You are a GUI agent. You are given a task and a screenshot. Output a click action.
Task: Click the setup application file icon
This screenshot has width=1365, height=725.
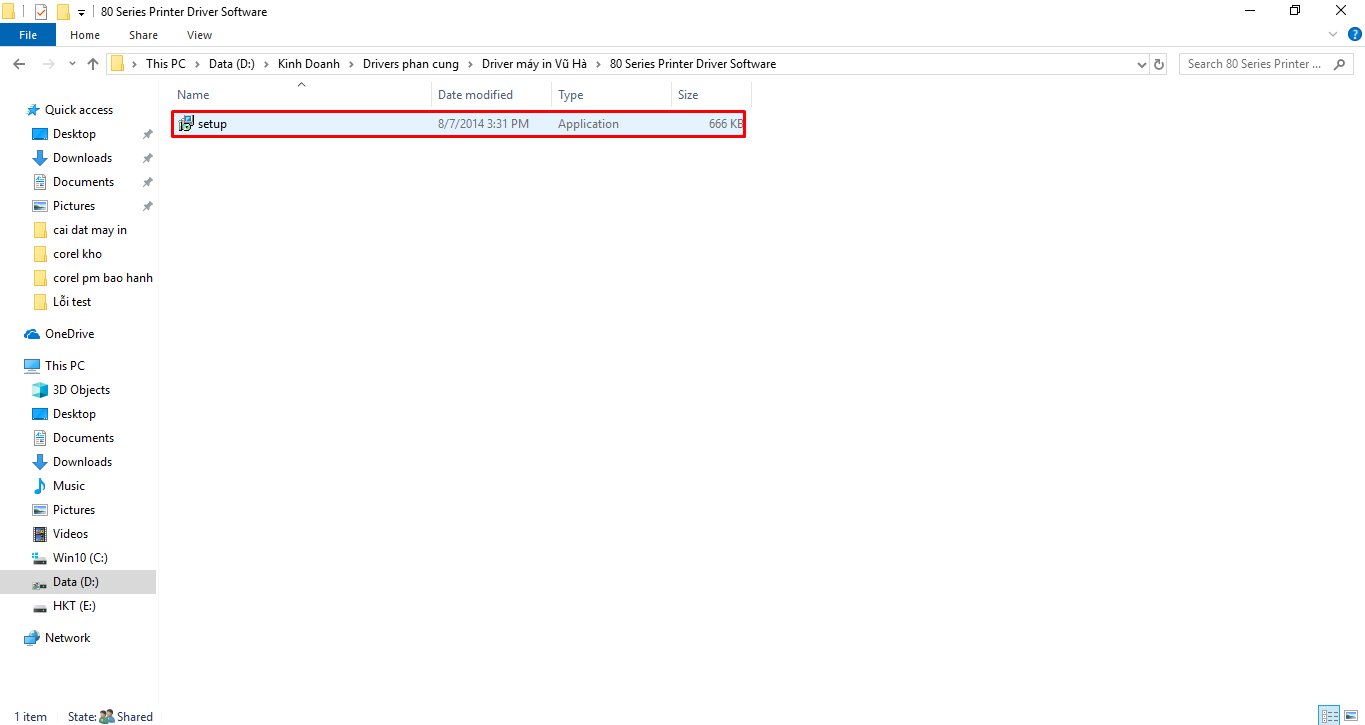tap(186, 124)
